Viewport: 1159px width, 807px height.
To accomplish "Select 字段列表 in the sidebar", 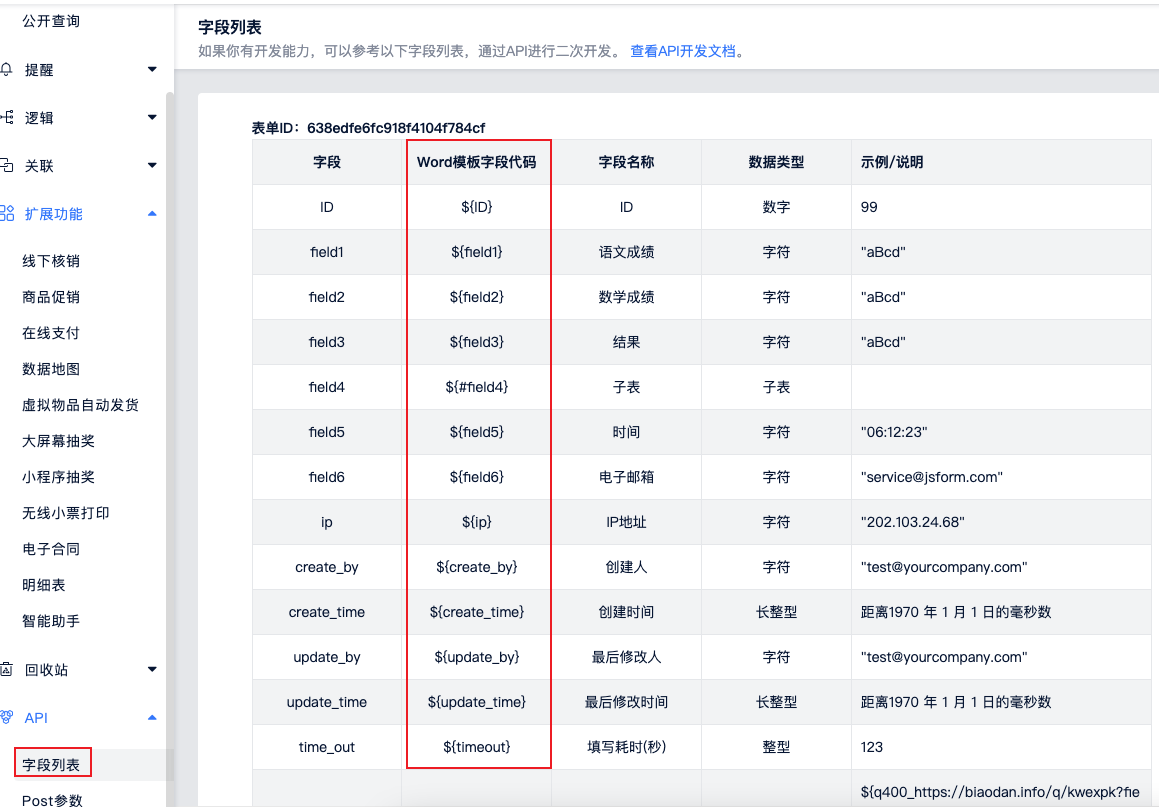I will coord(53,765).
